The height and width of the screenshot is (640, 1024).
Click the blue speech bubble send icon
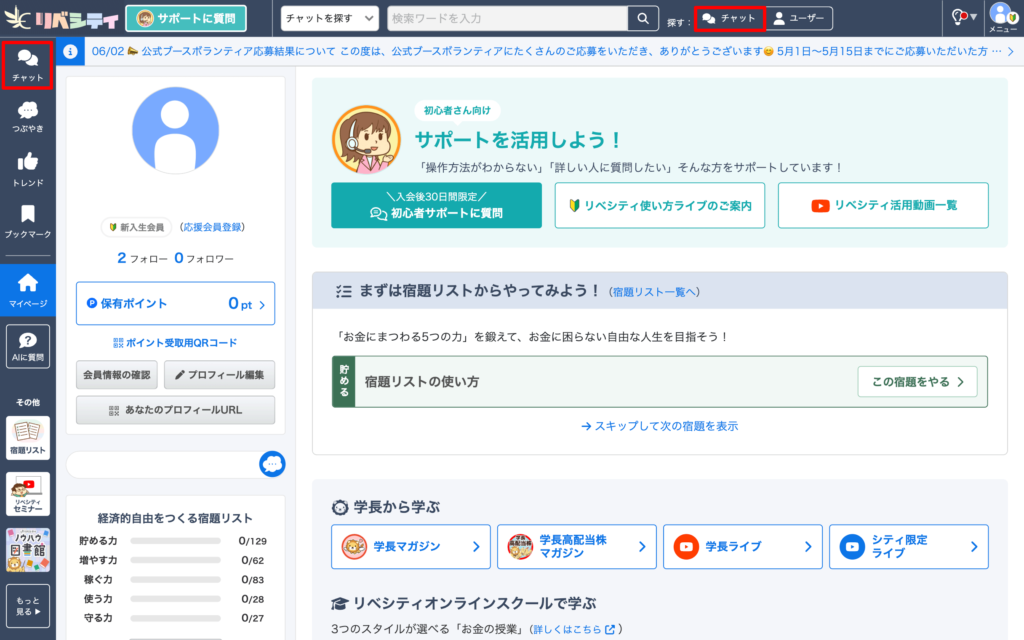point(272,464)
